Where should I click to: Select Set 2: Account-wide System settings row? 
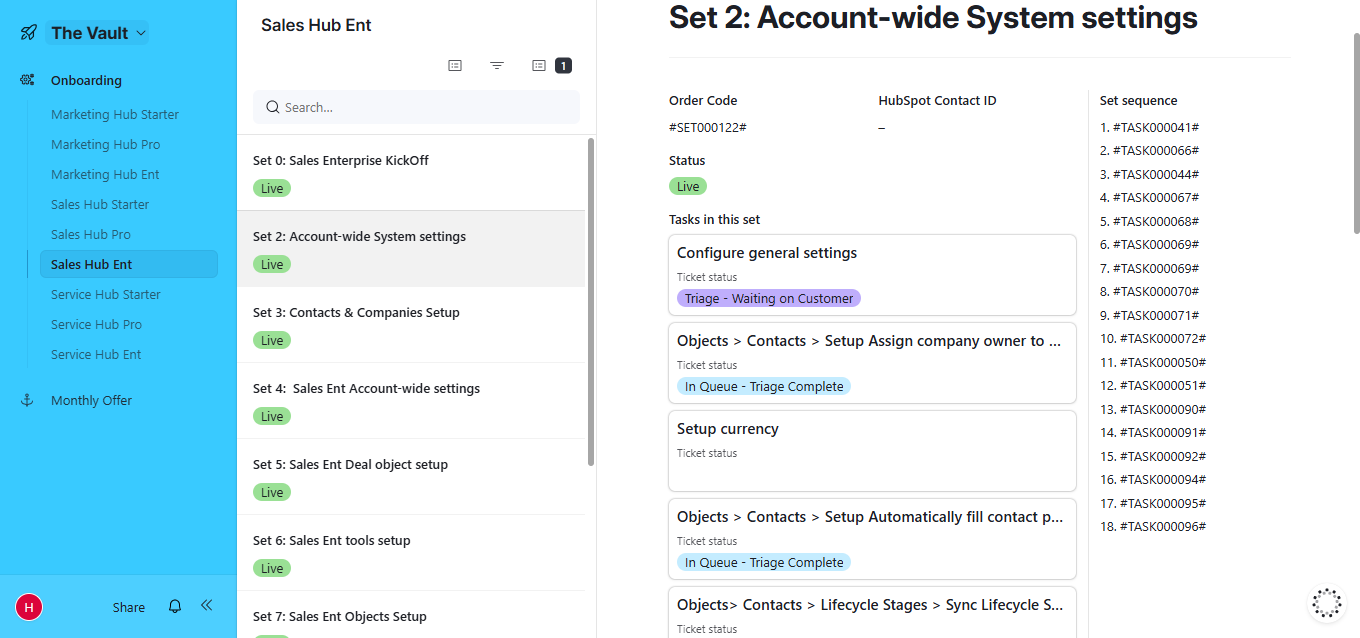(x=411, y=249)
